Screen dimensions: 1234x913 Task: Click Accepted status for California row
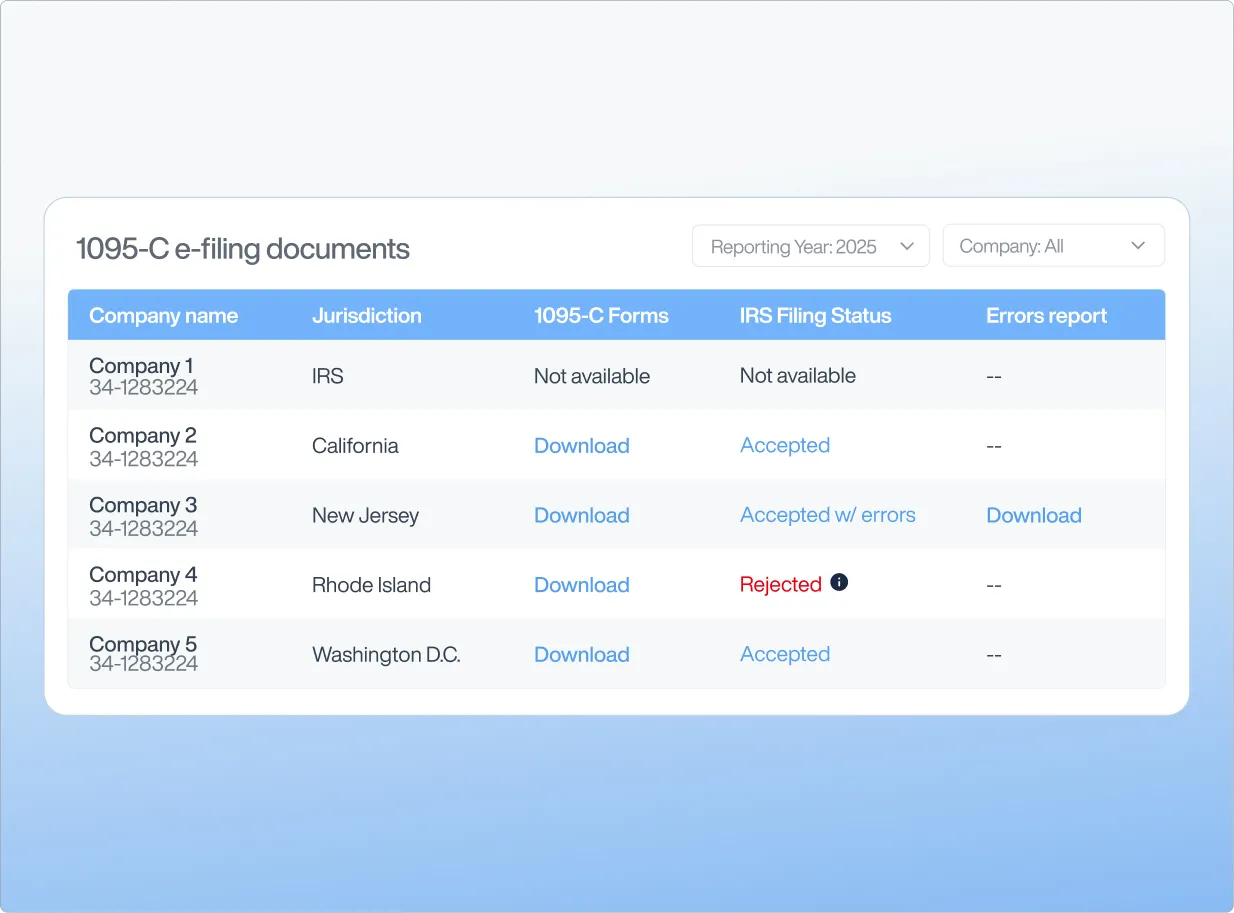click(x=785, y=446)
